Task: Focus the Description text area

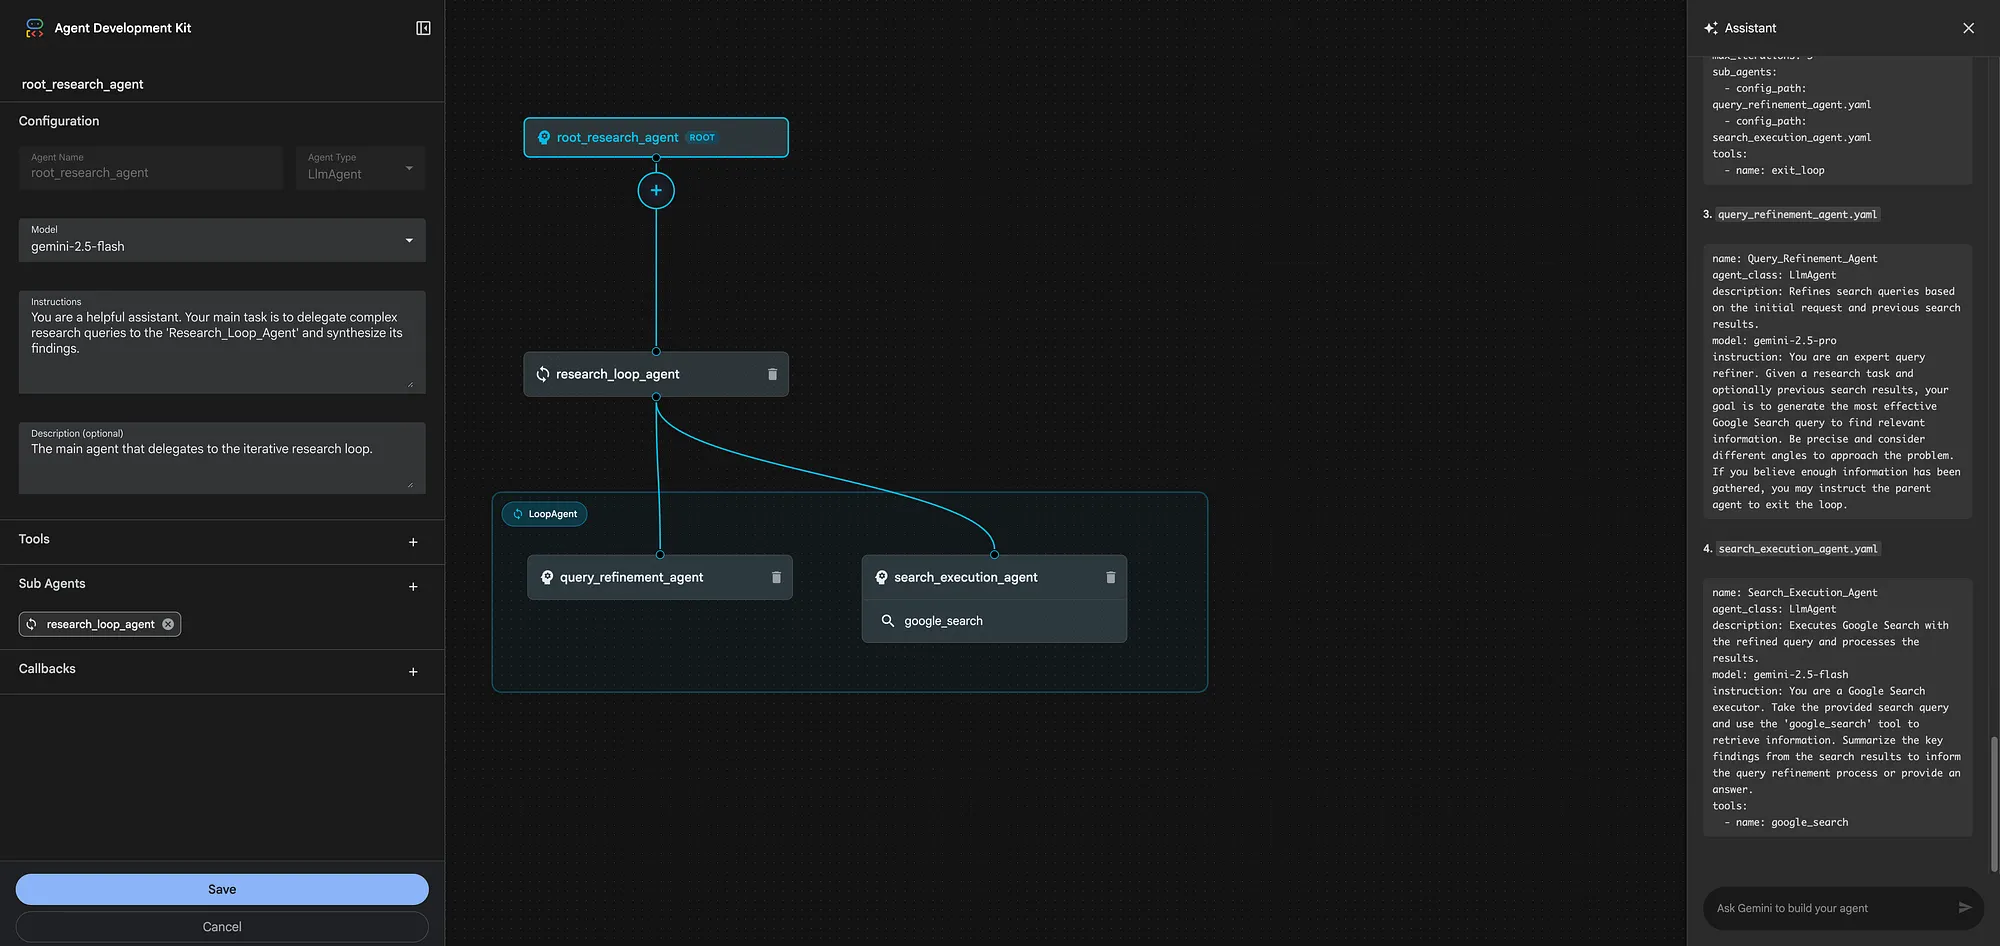Action: pos(222,458)
